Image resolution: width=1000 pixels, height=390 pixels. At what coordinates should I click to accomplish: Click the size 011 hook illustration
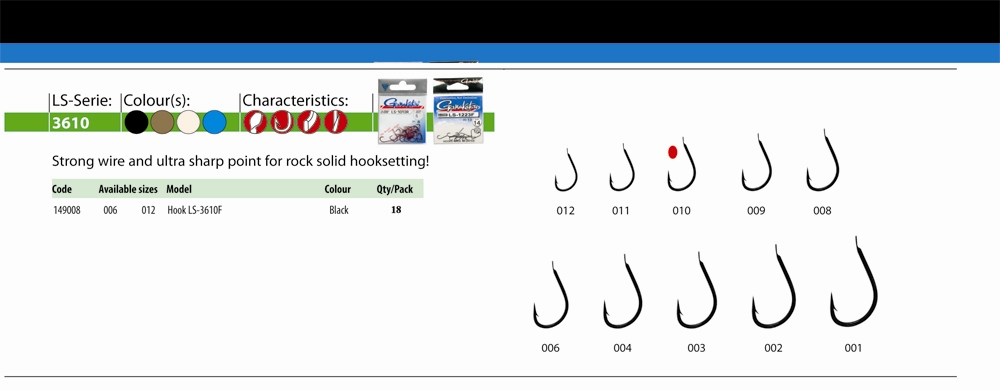point(622,168)
